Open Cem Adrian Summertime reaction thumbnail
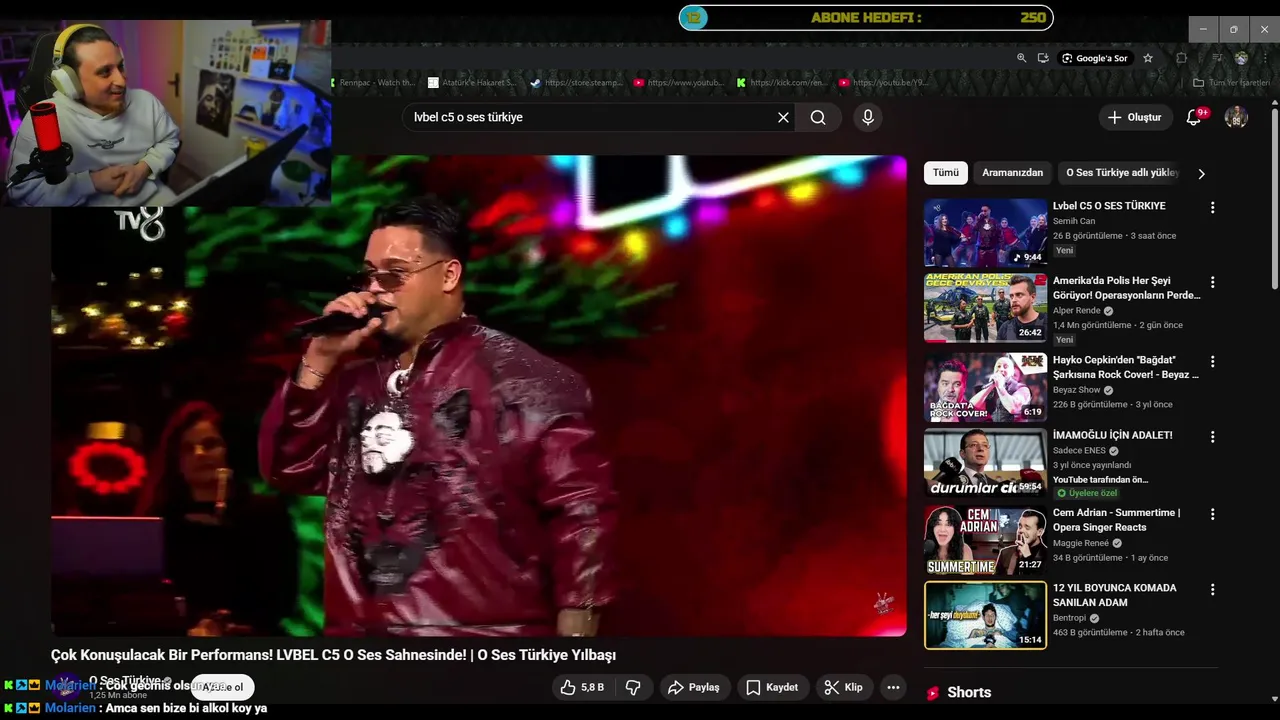Screen dimensions: 1280x720 click(x=985, y=540)
